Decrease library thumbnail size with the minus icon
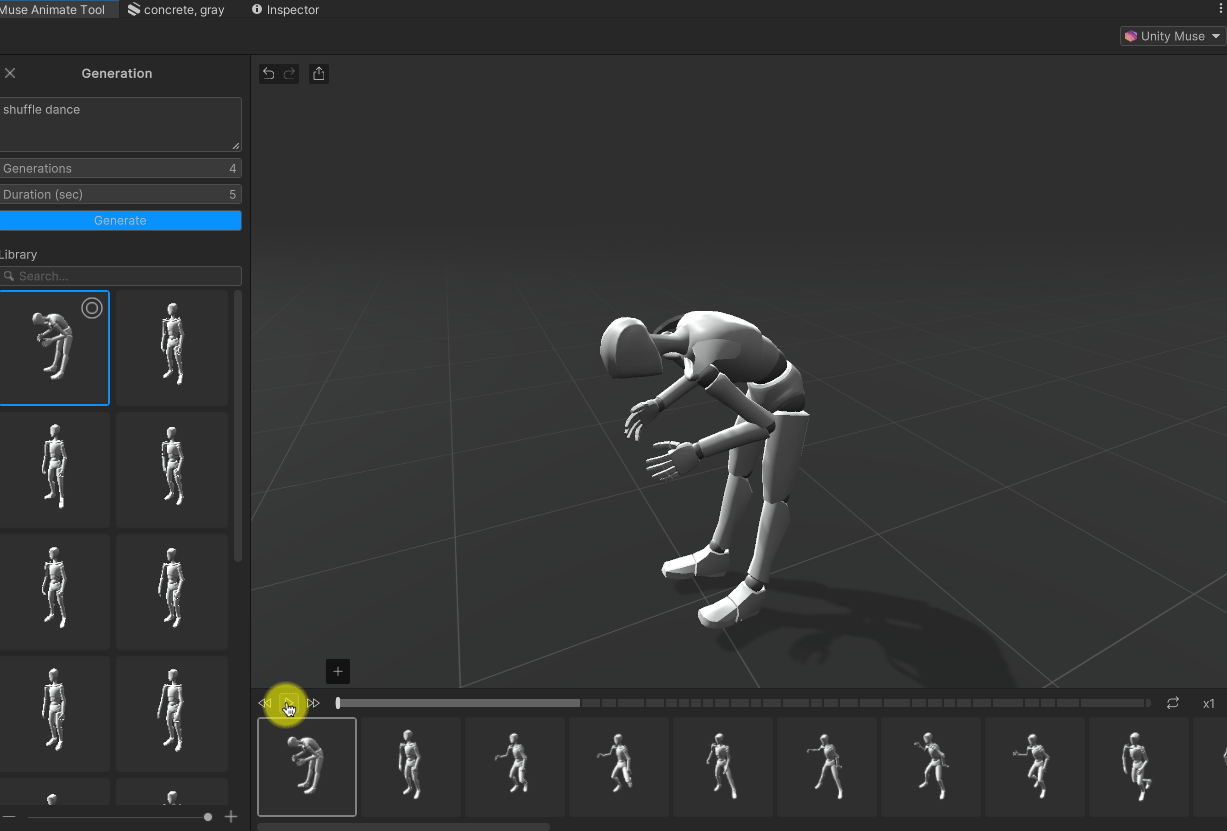Image resolution: width=1227 pixels, height=831 pixels. [x=9, y=817]
